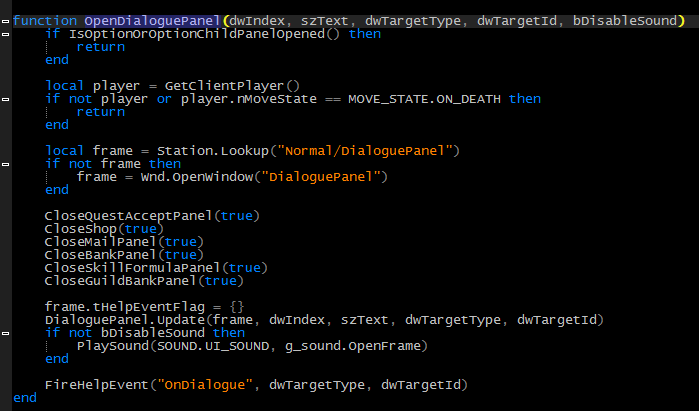Fold the 'if not frame then' block

(x=5, y=164)
